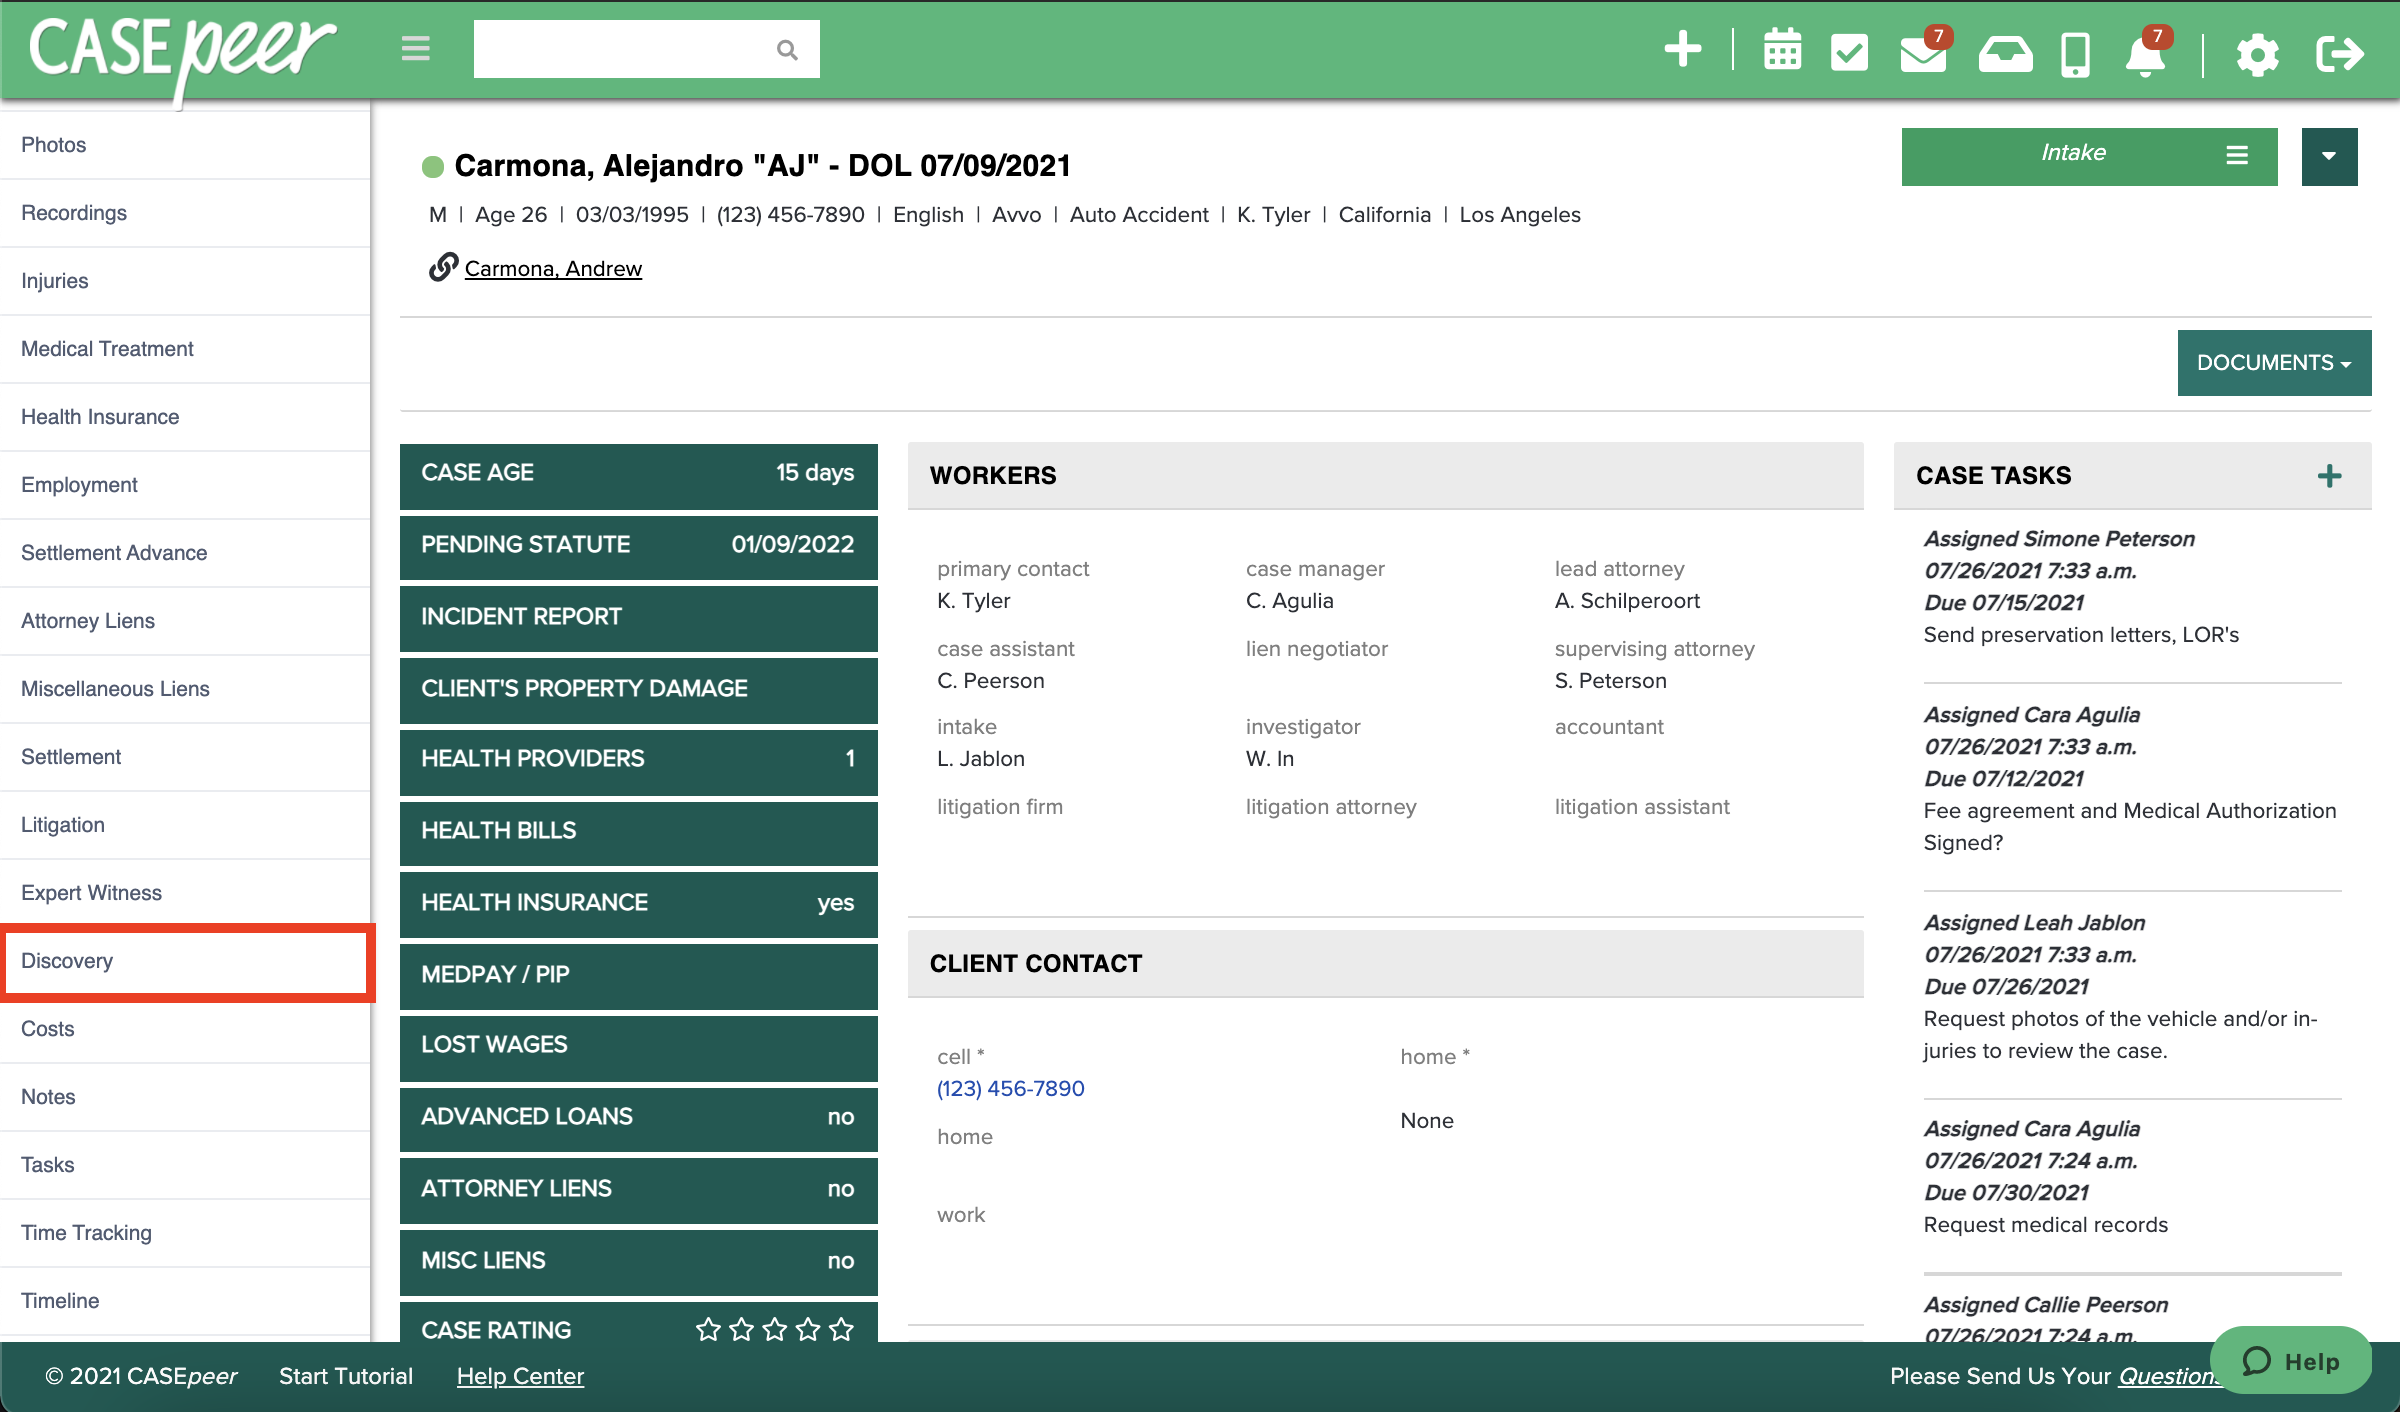The height and width of the screenshot is (1412, 2400).
Task: Open the Intake menu icon
Action: click(x=2236, y=156)
